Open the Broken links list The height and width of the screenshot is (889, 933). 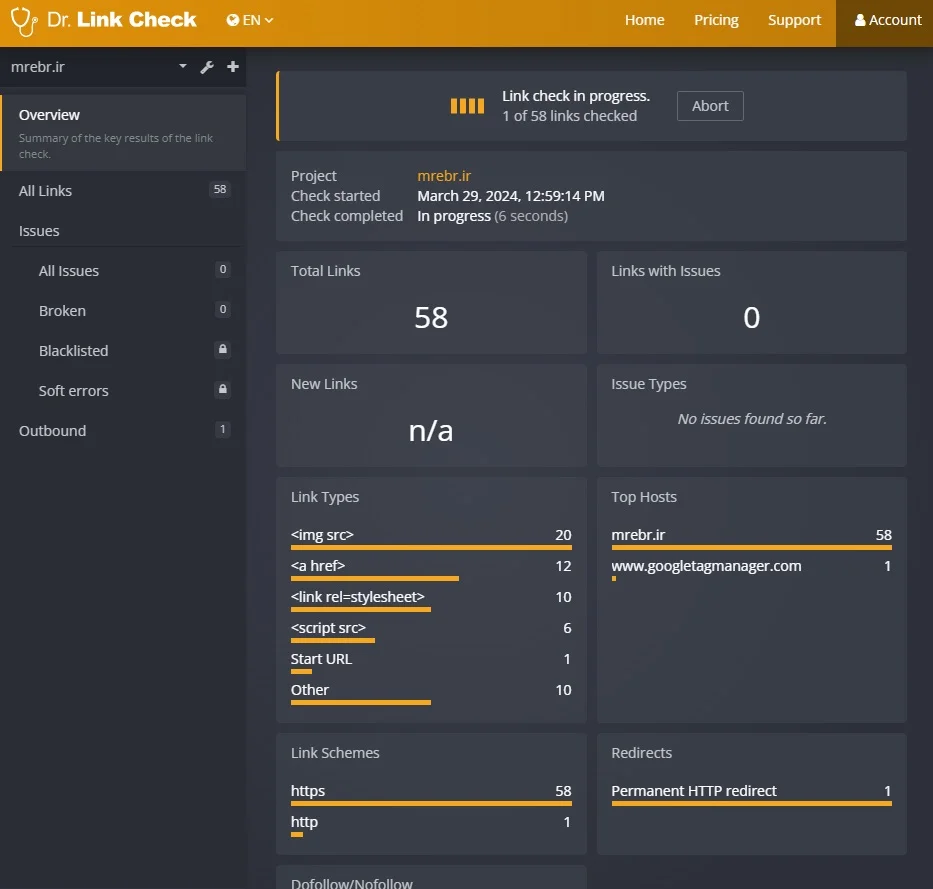(123, 311)
